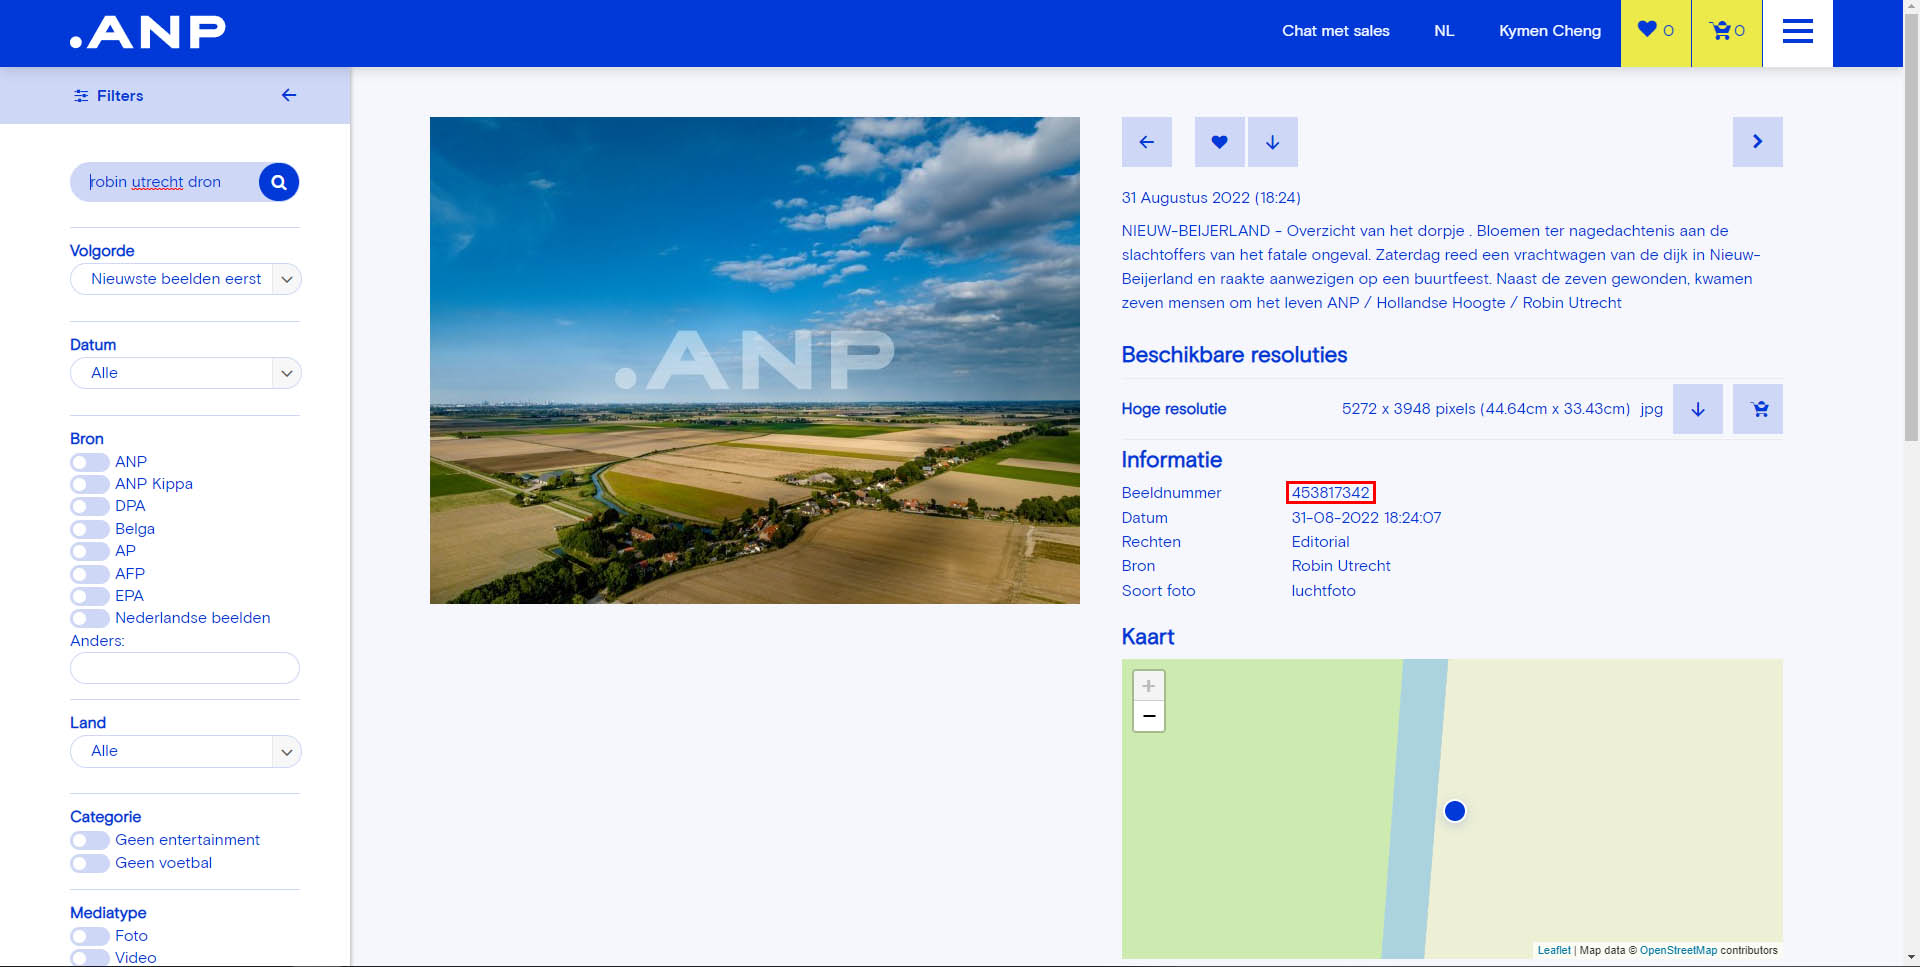
Task: Open the NL language menu
Action: [x=1443, y=31]
